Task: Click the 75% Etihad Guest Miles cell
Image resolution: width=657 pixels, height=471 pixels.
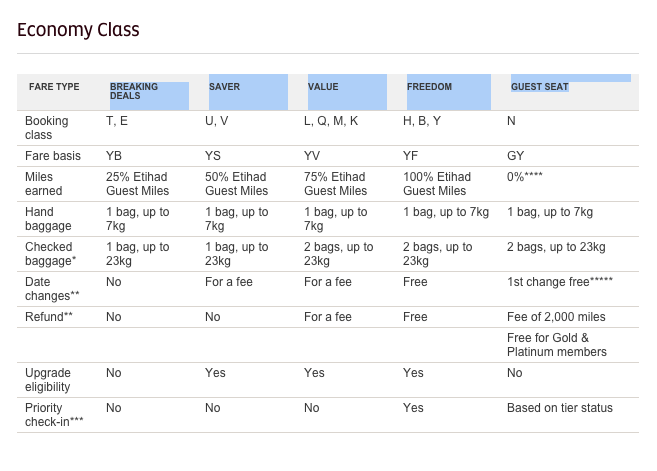Action: tap(336, 183)
